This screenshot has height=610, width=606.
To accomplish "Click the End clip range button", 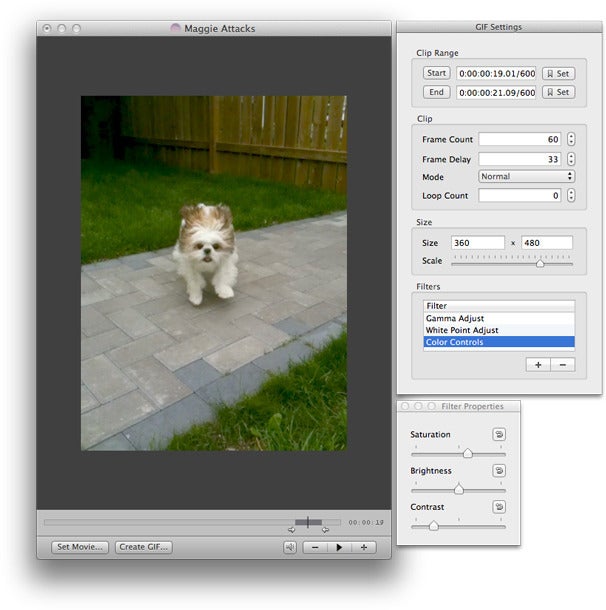I will (x=436, y=92).
